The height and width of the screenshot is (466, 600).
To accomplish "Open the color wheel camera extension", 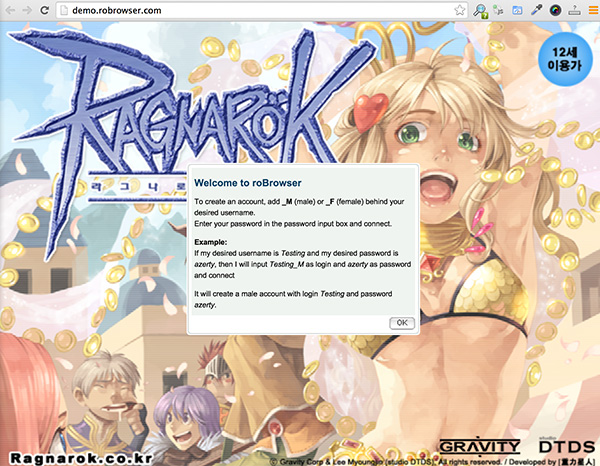I will click(x=555, y=10).
